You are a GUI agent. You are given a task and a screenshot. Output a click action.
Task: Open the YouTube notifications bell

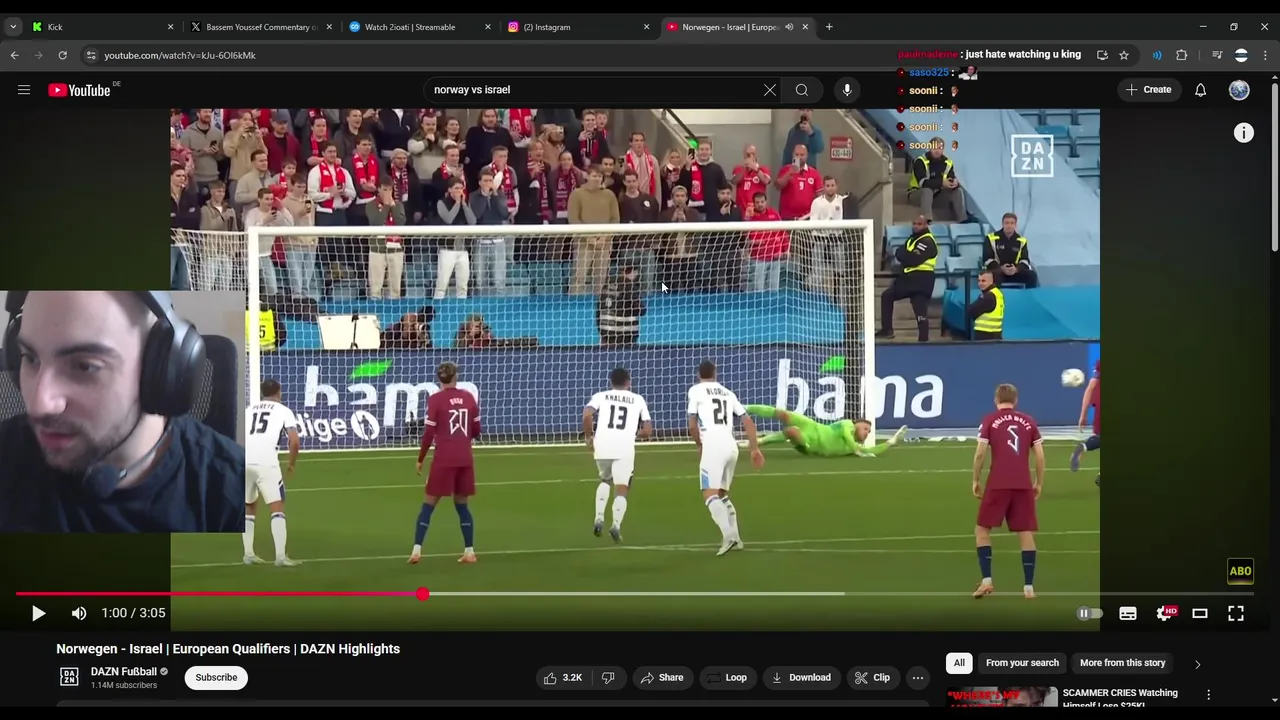click(1201, 90)
